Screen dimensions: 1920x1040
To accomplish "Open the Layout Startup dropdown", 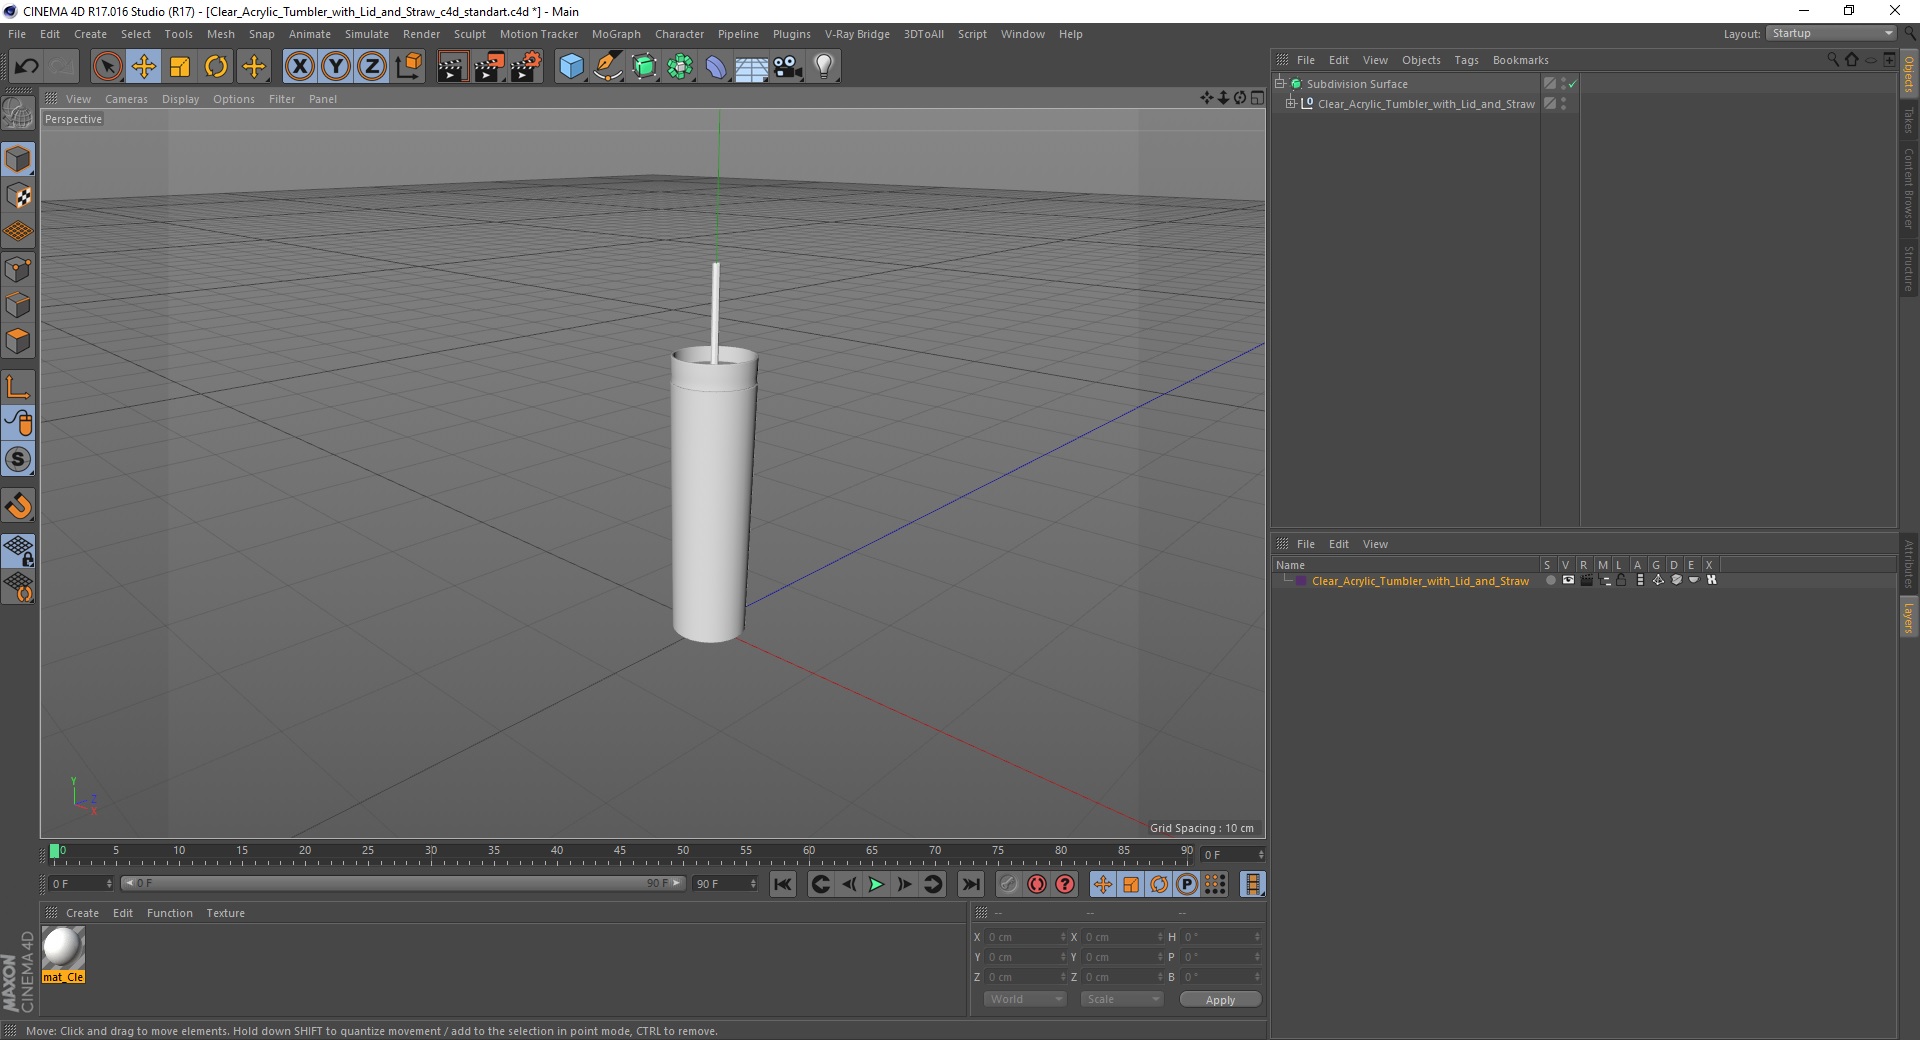I will [1831, 33].
